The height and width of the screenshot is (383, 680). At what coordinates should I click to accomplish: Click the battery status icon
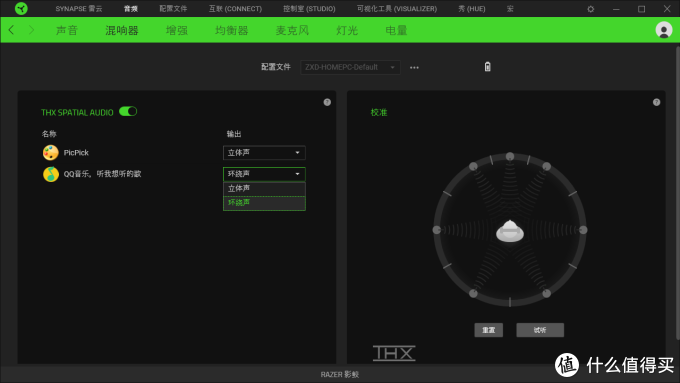487,67
